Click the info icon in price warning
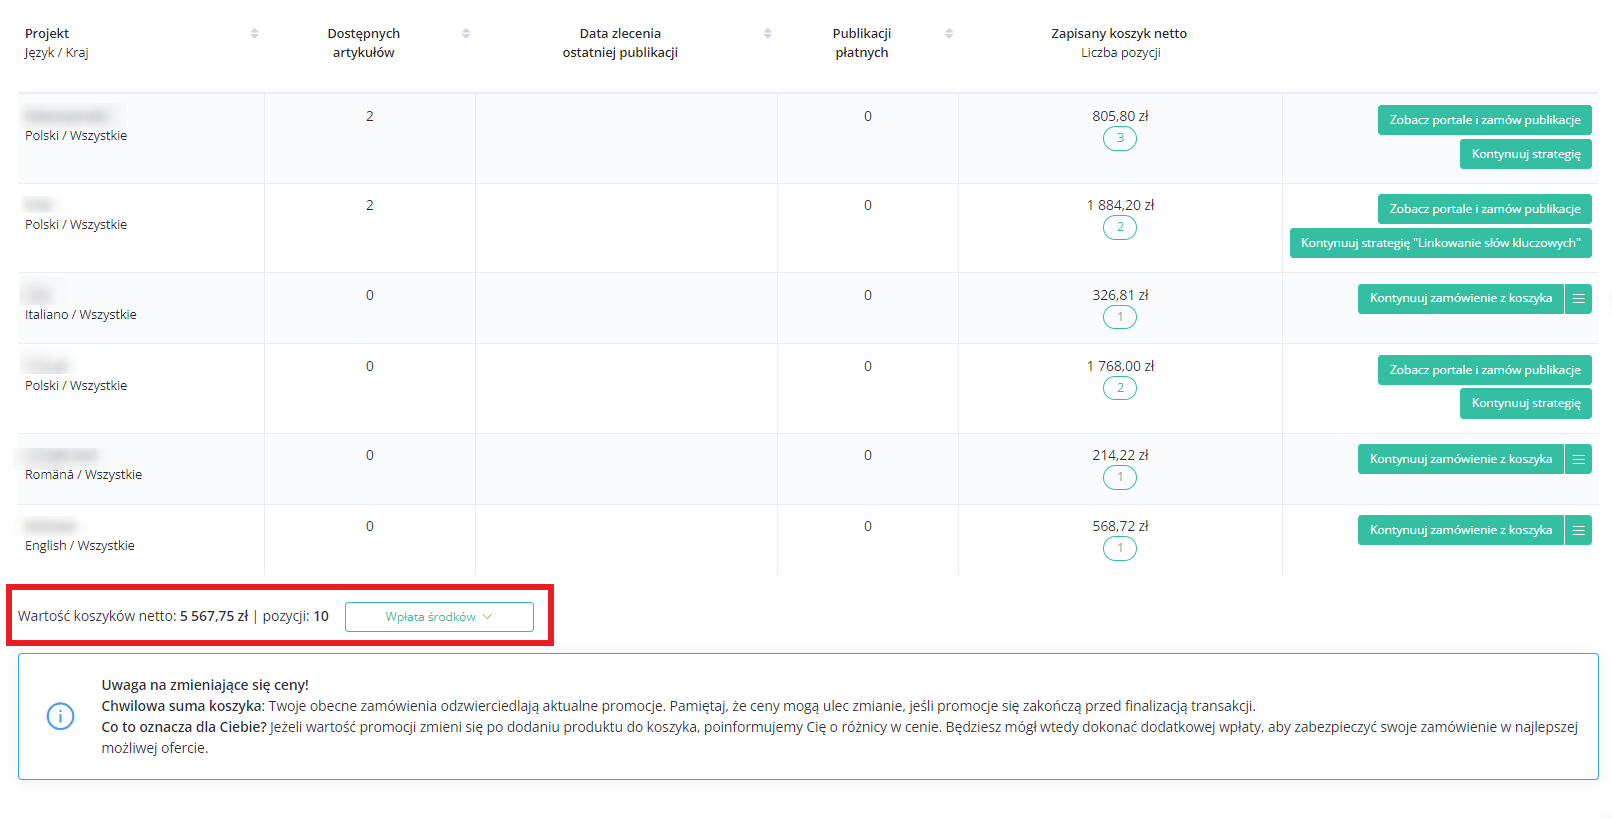The image size is (1612, 819). pyautogui.click(x=60, y=717)
